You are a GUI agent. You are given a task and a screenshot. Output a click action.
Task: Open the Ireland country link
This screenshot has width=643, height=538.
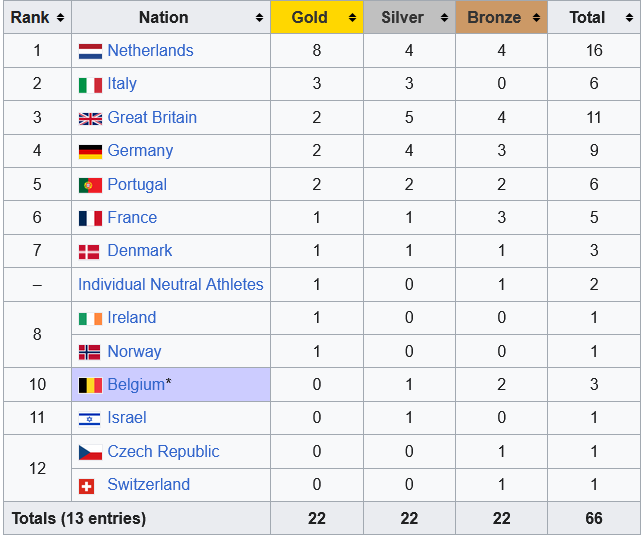click(132, 318)
